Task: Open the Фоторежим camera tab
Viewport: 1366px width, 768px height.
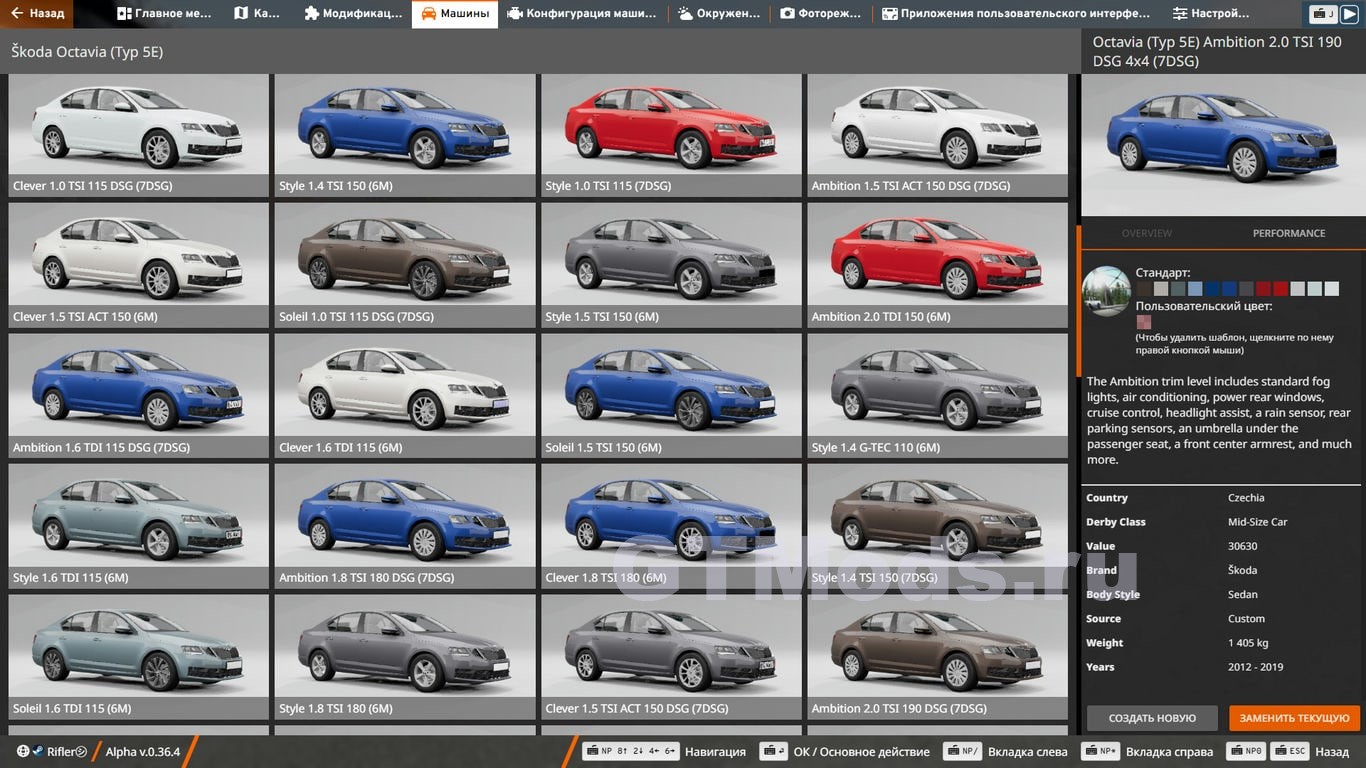Action: pyautogui.click(x=821, y=14)
